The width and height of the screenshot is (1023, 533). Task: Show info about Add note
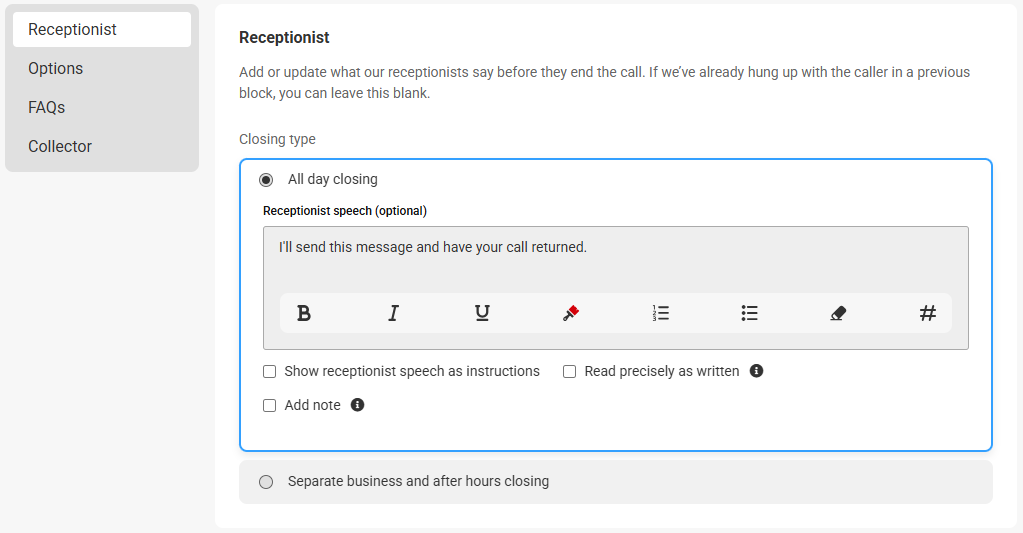[x=358, y=404]
